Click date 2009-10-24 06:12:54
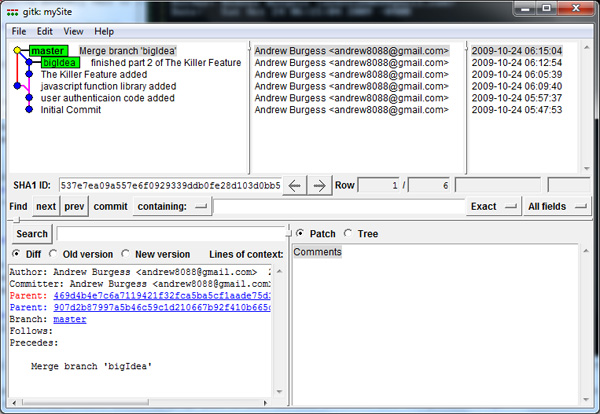 (517, 62)
